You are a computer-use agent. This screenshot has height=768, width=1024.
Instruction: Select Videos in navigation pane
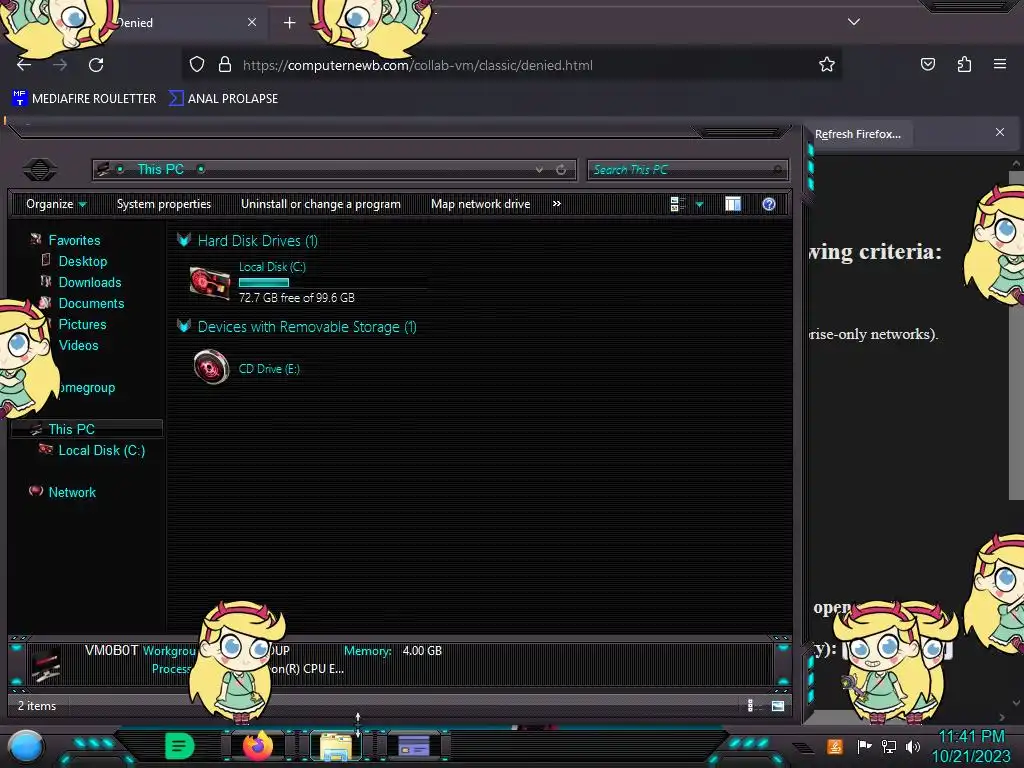[78, 345]
